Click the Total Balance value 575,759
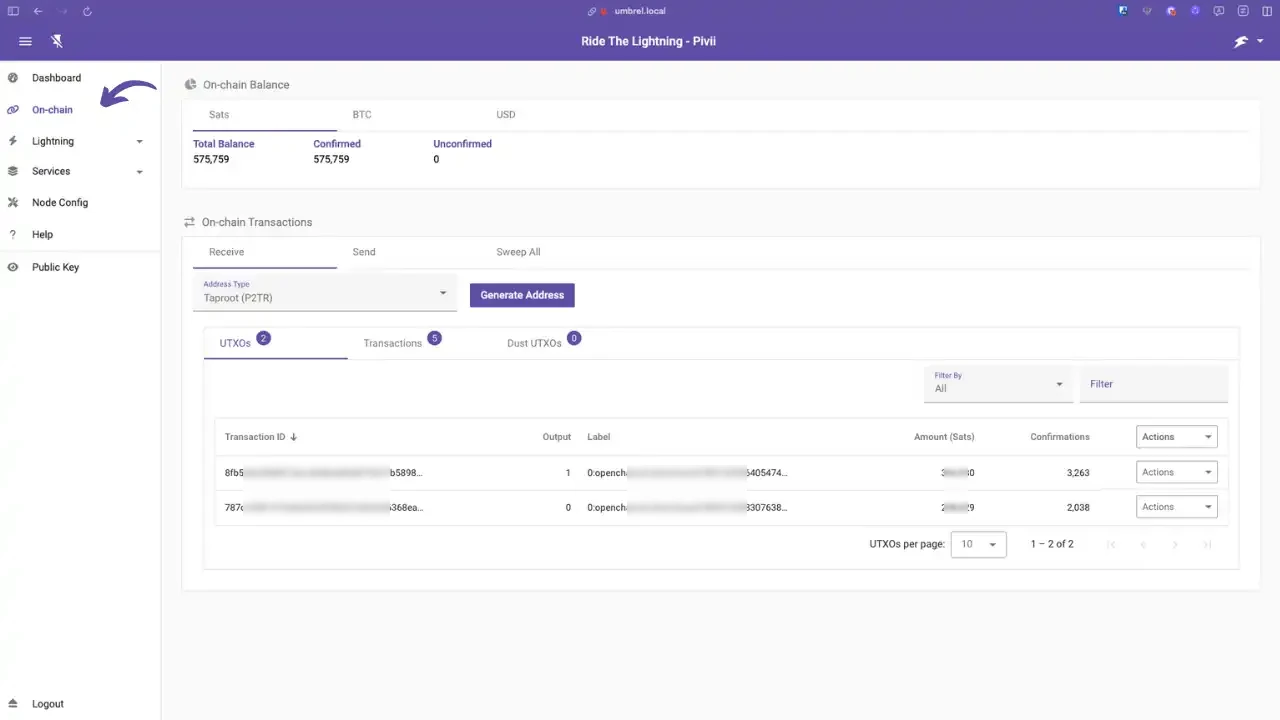Viewport: 1280px width, 720px height. coord(211,159)
